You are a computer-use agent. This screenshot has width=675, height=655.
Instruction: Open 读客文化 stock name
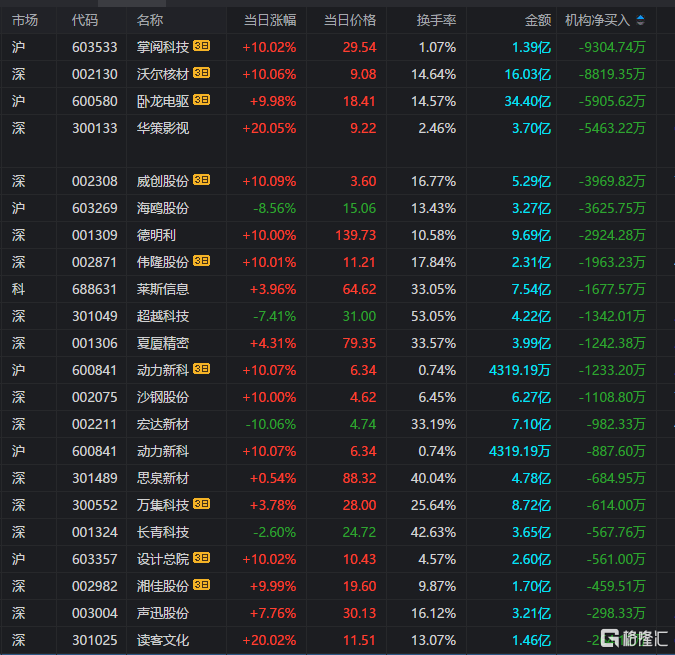(x=163, y=640)
